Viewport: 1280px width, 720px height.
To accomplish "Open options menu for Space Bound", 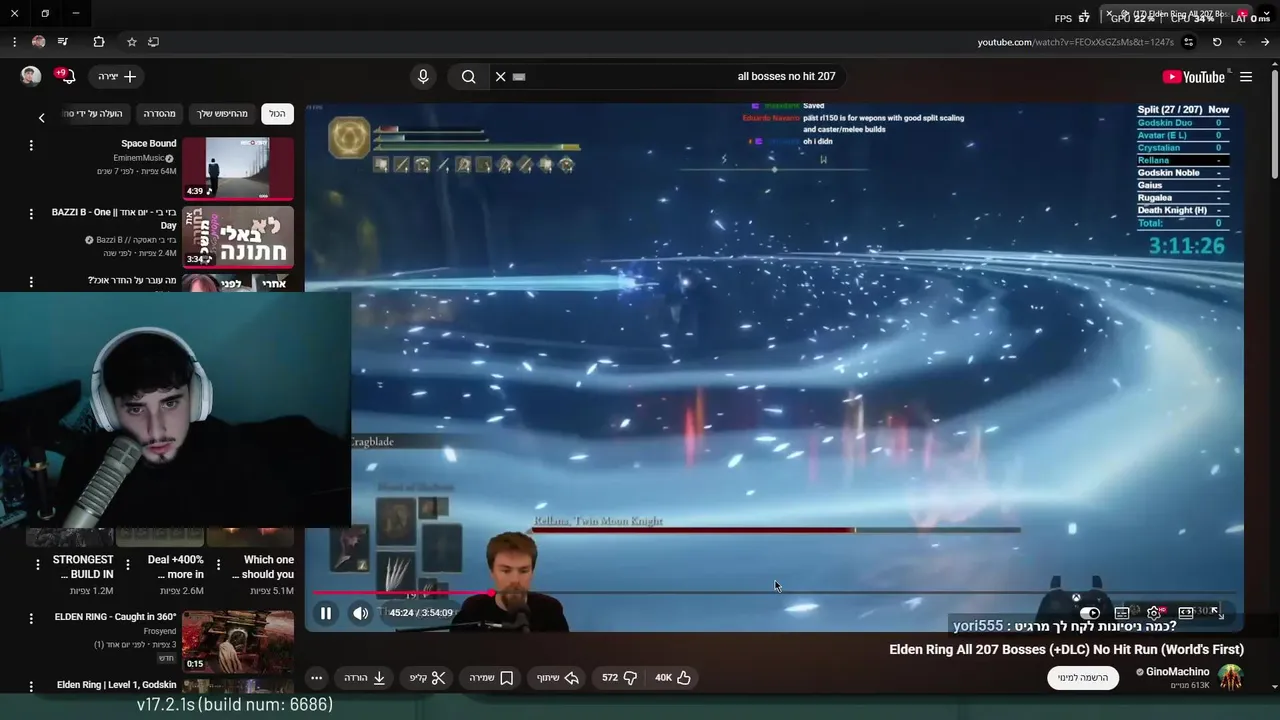I will [x=31, y=145].
